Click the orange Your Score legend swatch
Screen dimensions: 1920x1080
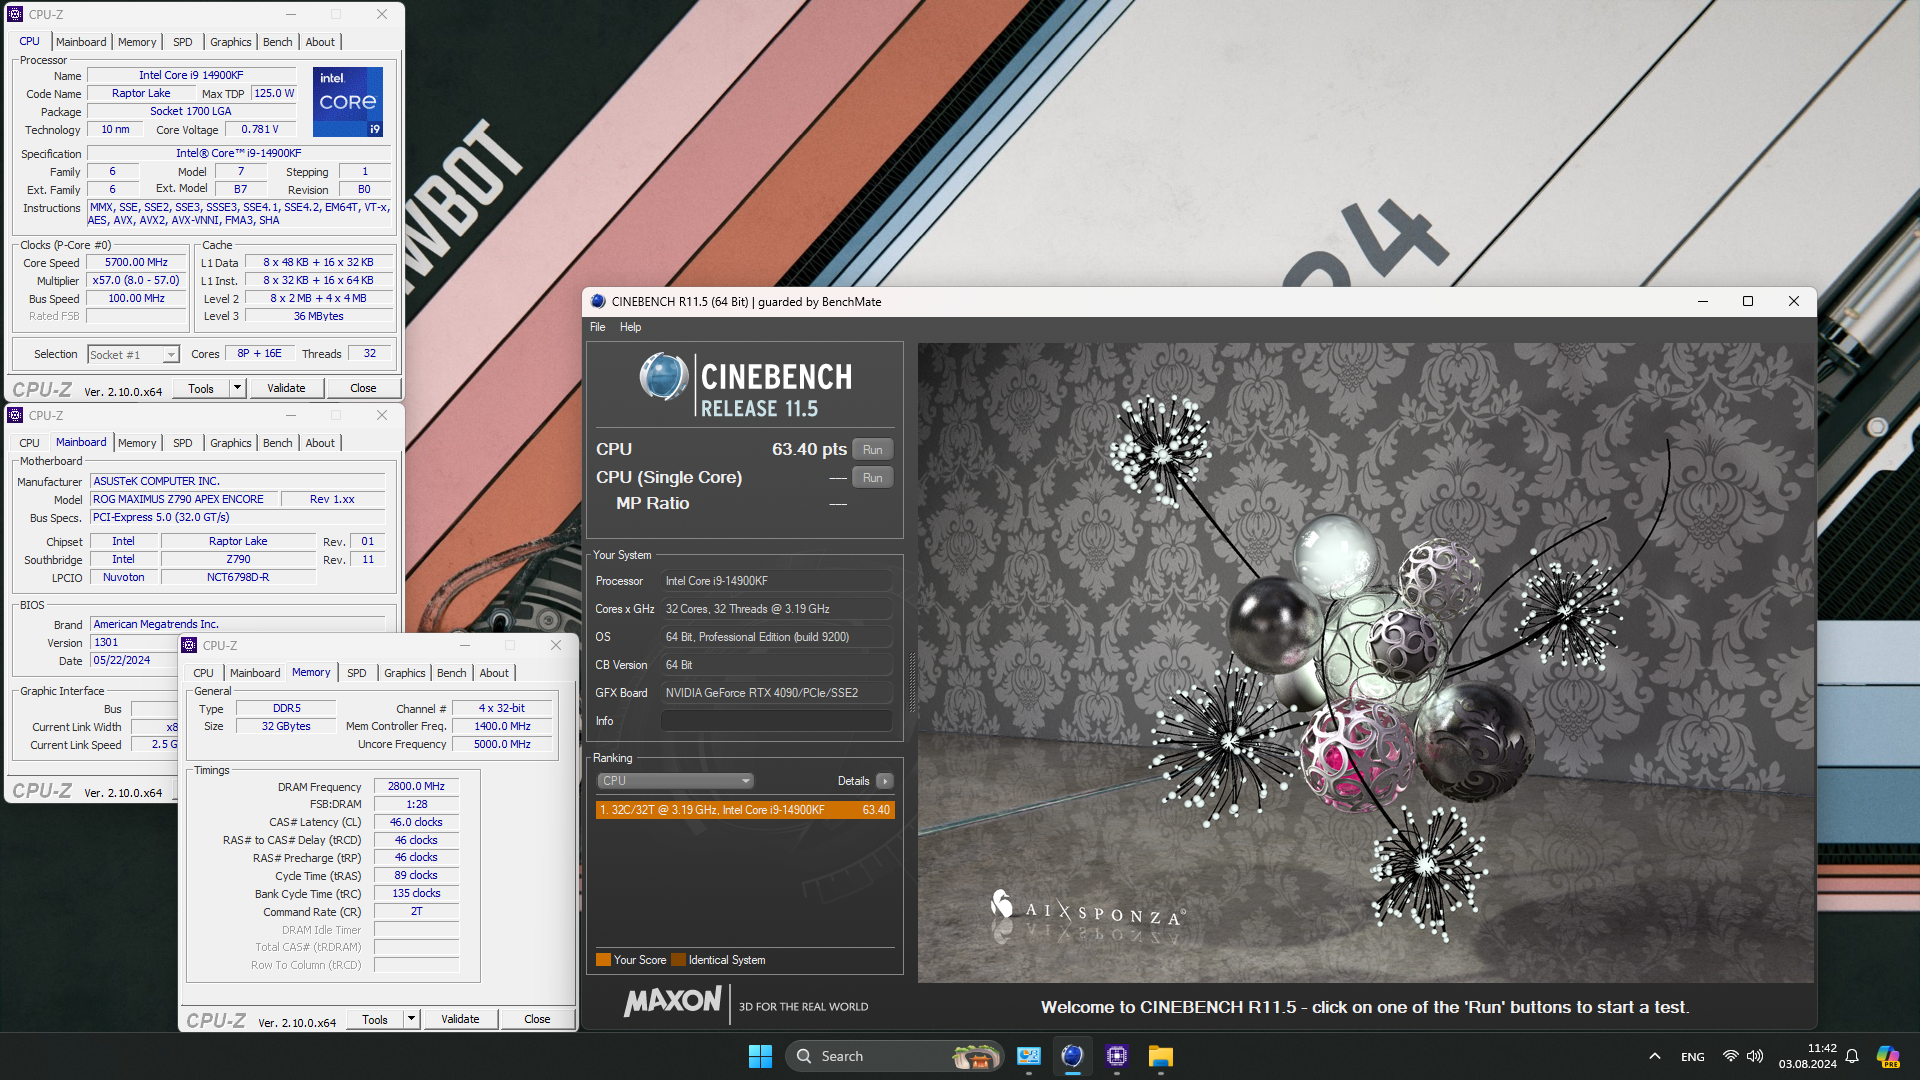(603, 960)
